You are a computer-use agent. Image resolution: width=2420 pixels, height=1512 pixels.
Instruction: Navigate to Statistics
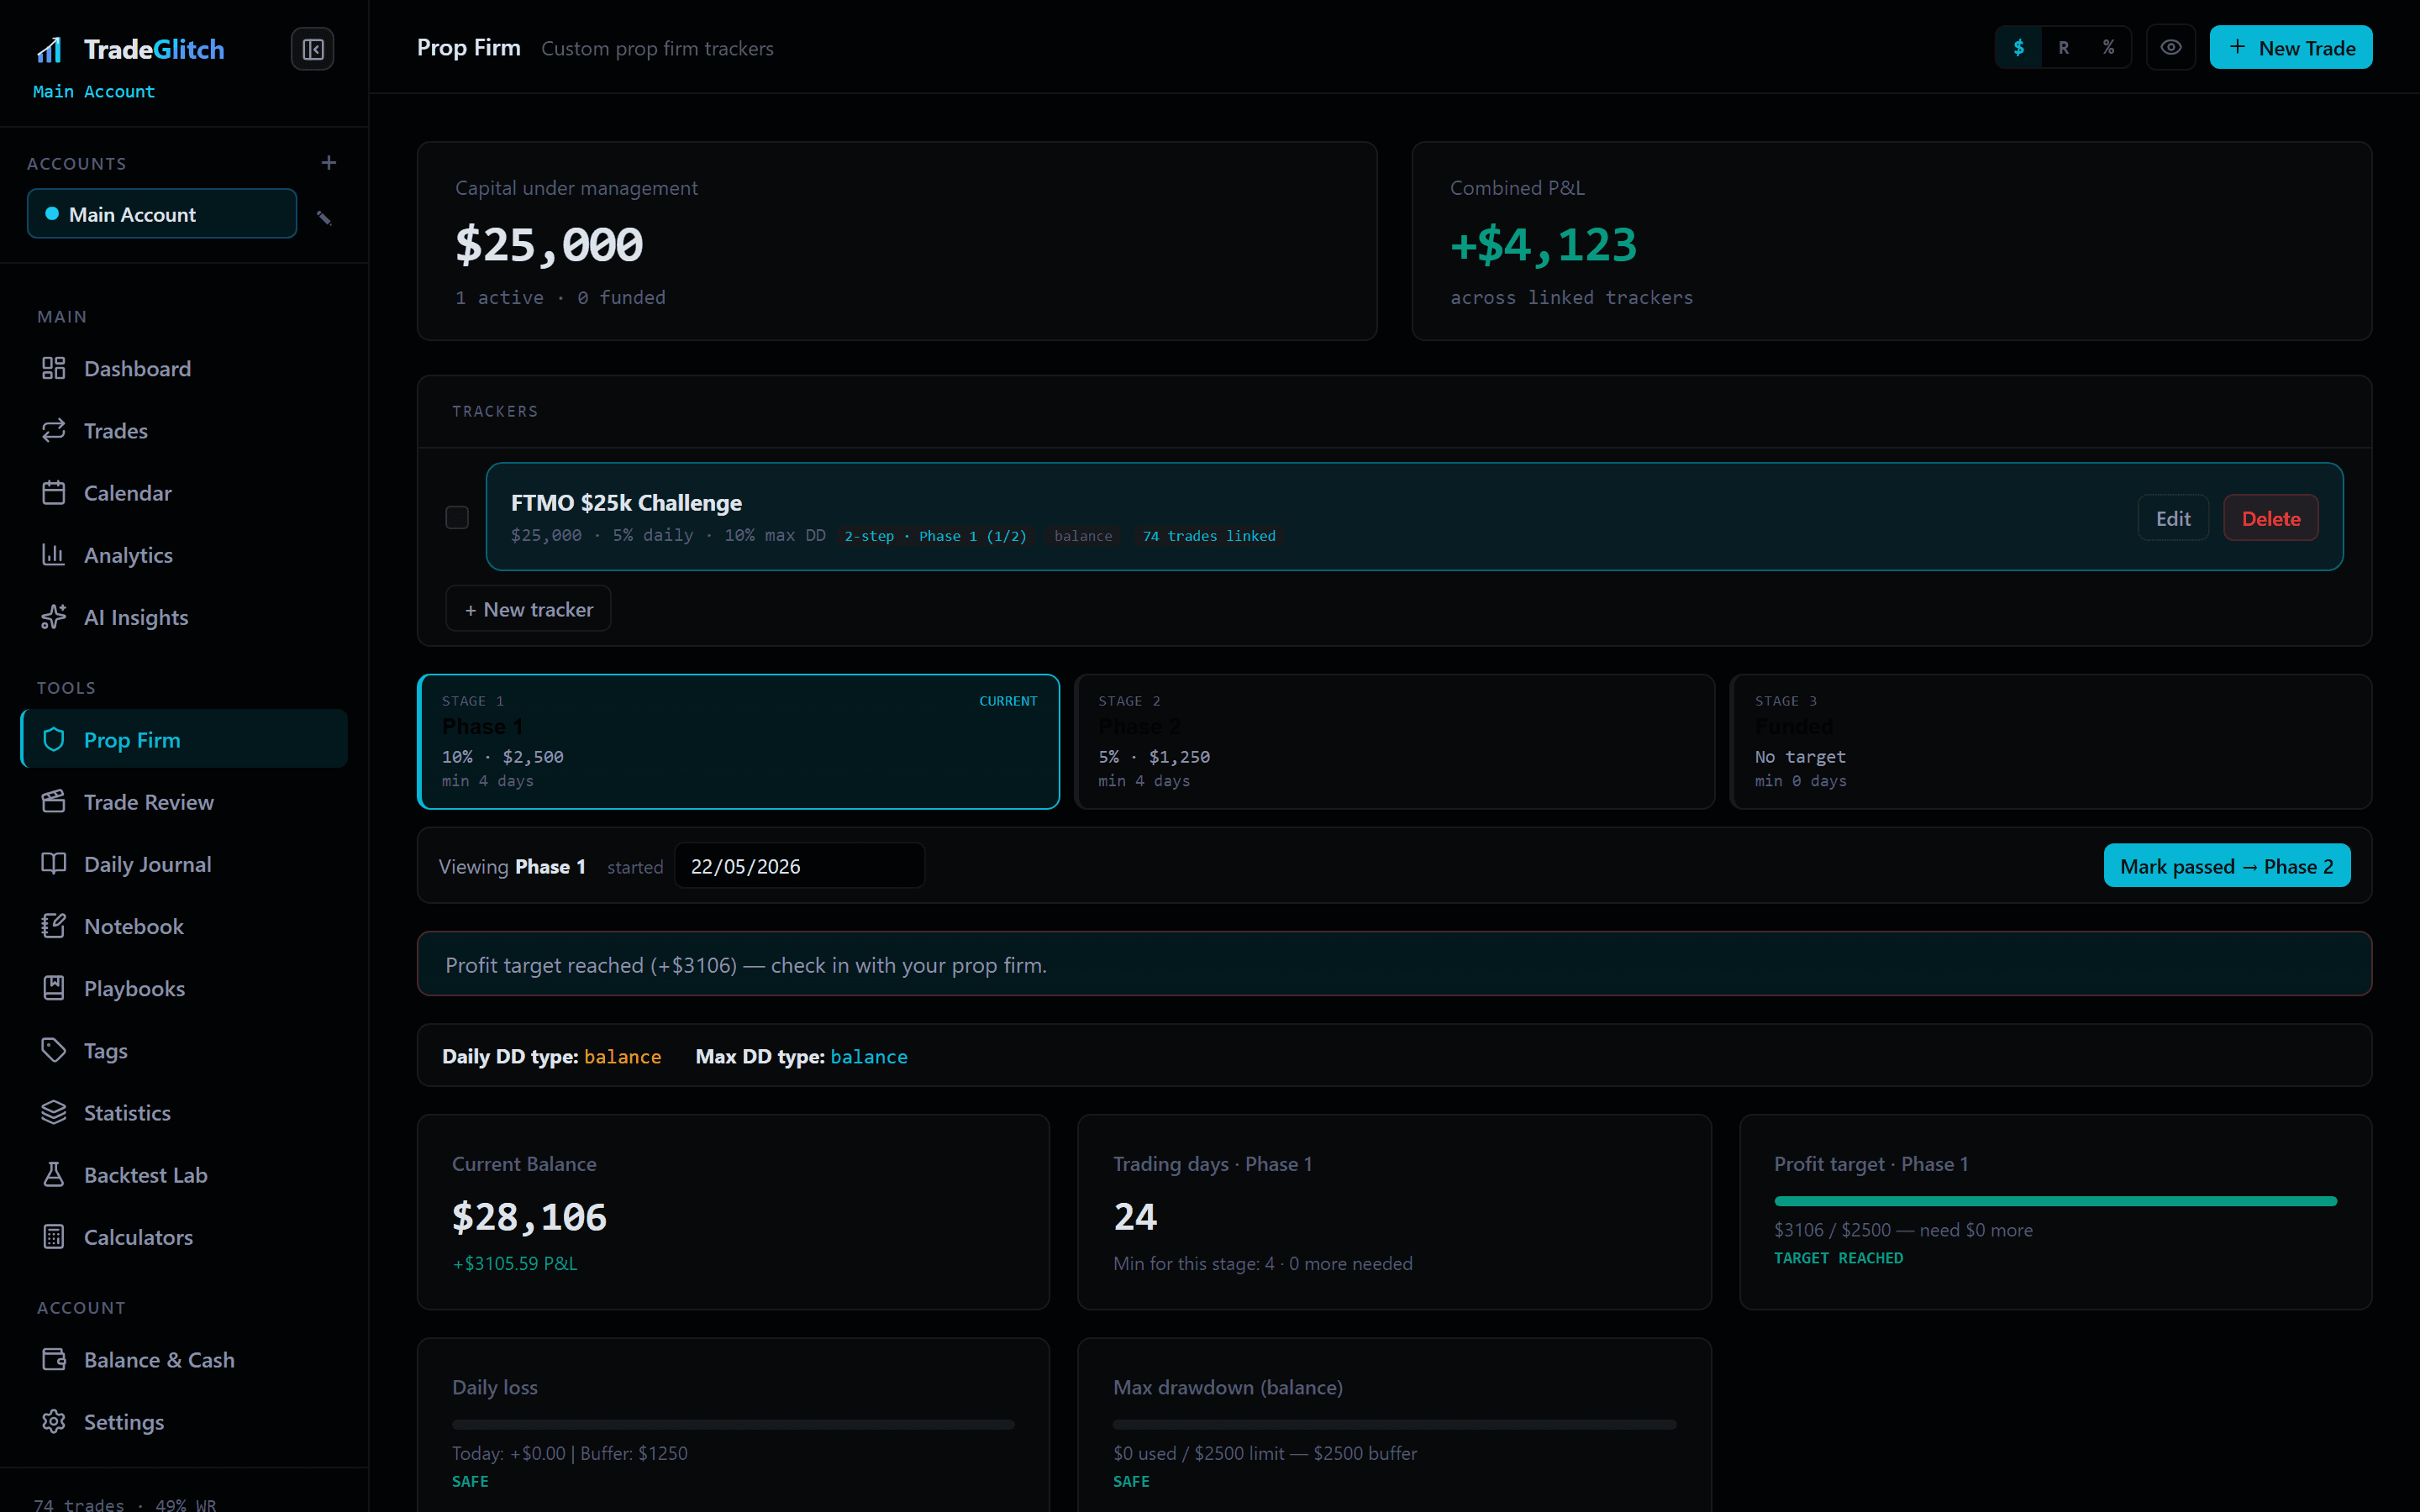click(x=184, y=1112)
